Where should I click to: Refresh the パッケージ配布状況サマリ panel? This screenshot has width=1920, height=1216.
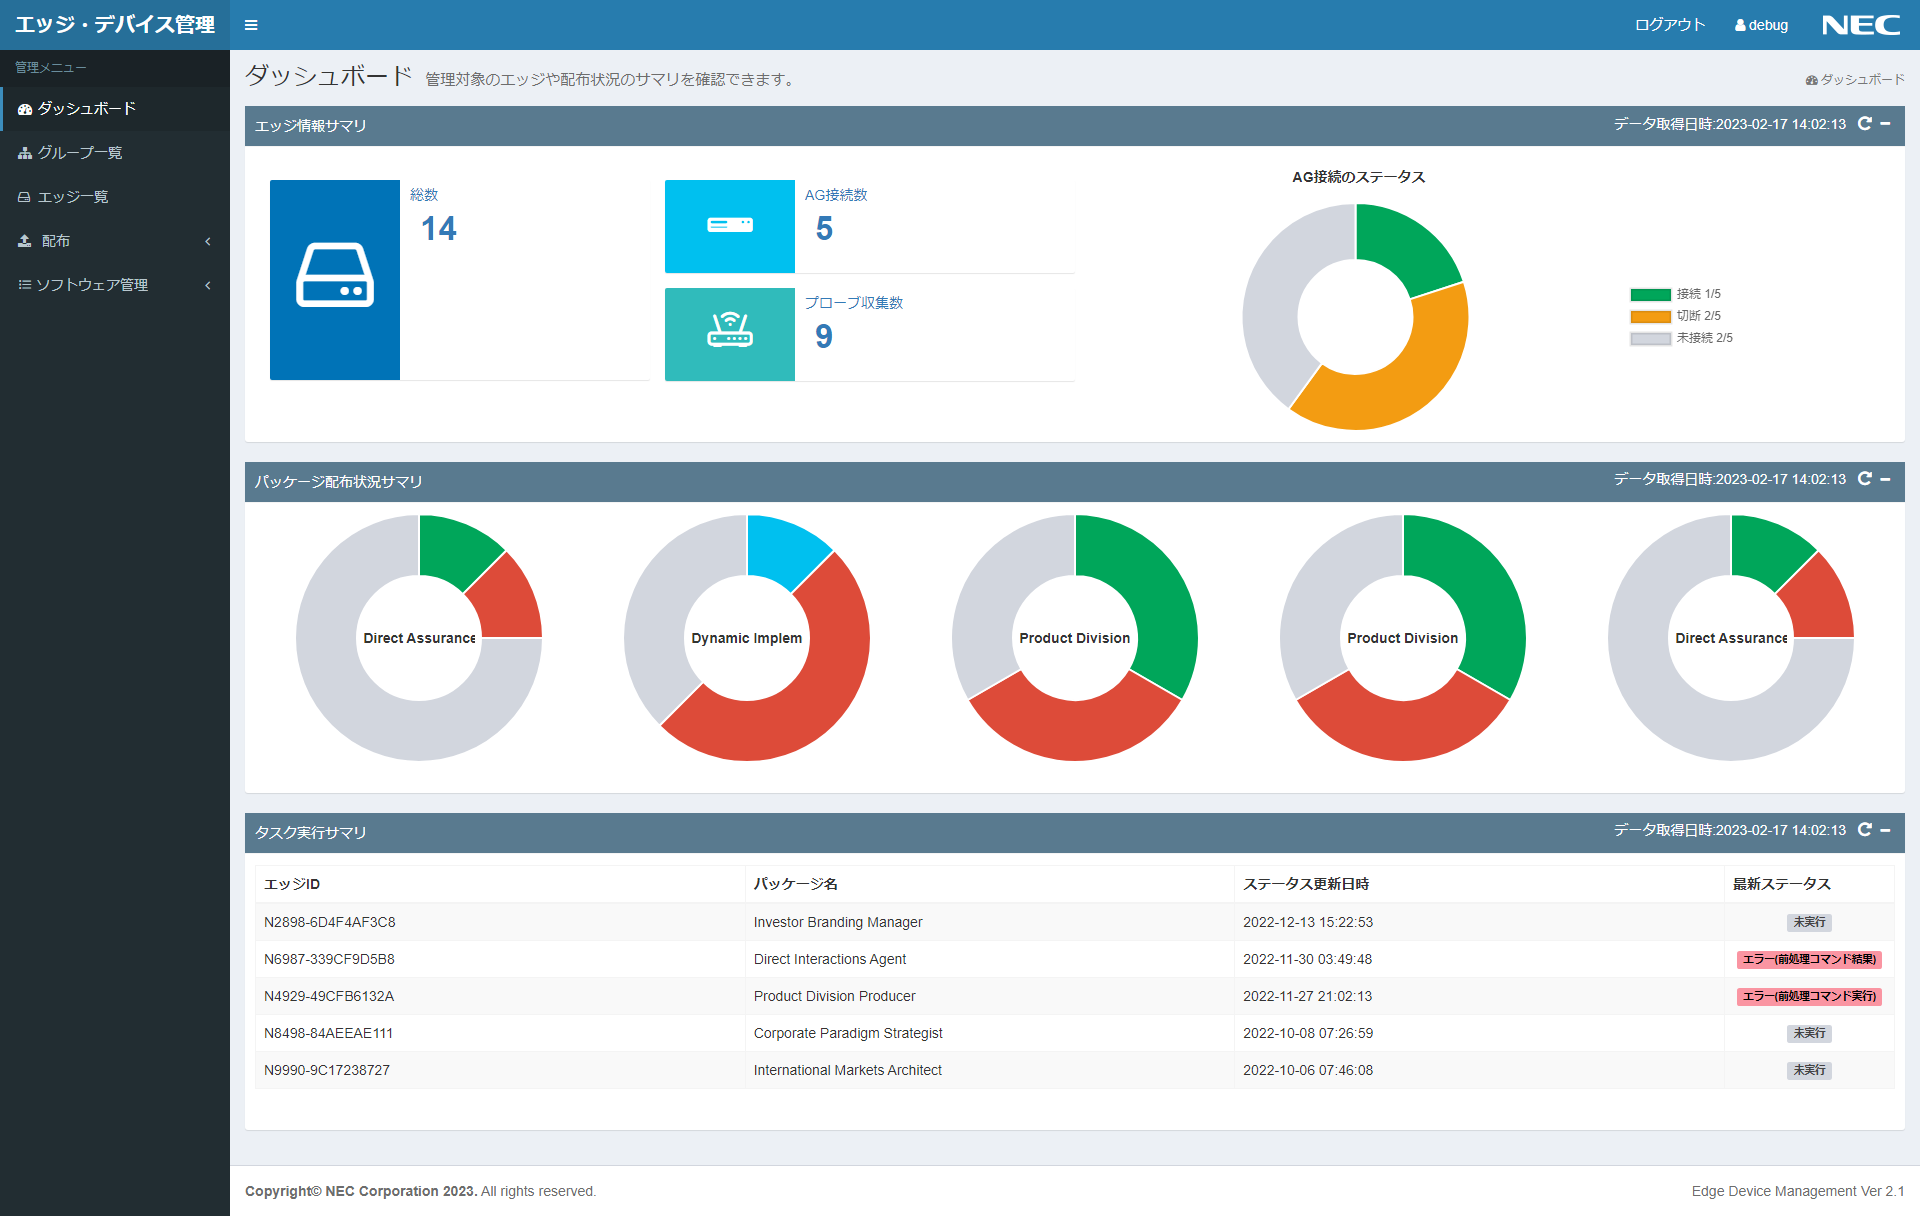point(1864,479)
